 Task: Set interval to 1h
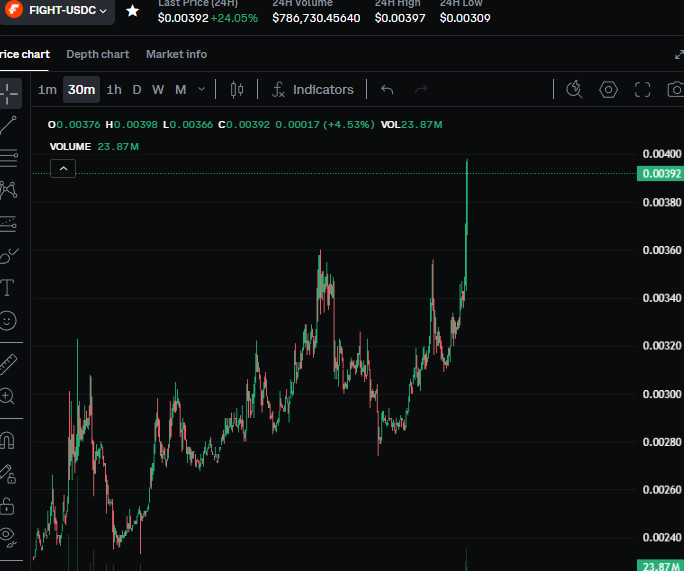(114, 89)
